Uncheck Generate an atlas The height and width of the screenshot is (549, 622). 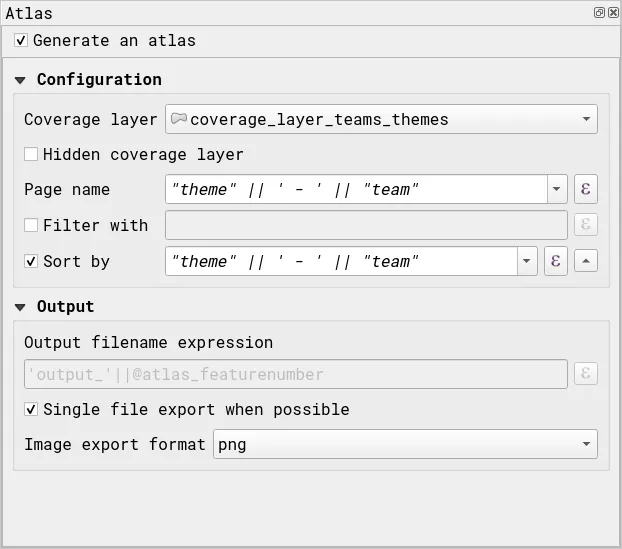point(21,41)
